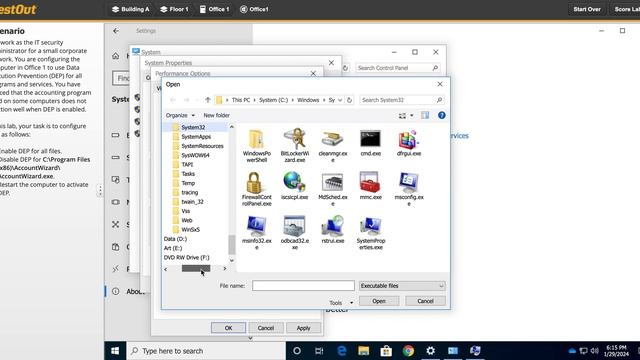Select SystemApps folder in tree
This screenshot has height=360, width=640.
tap(196, 137)
